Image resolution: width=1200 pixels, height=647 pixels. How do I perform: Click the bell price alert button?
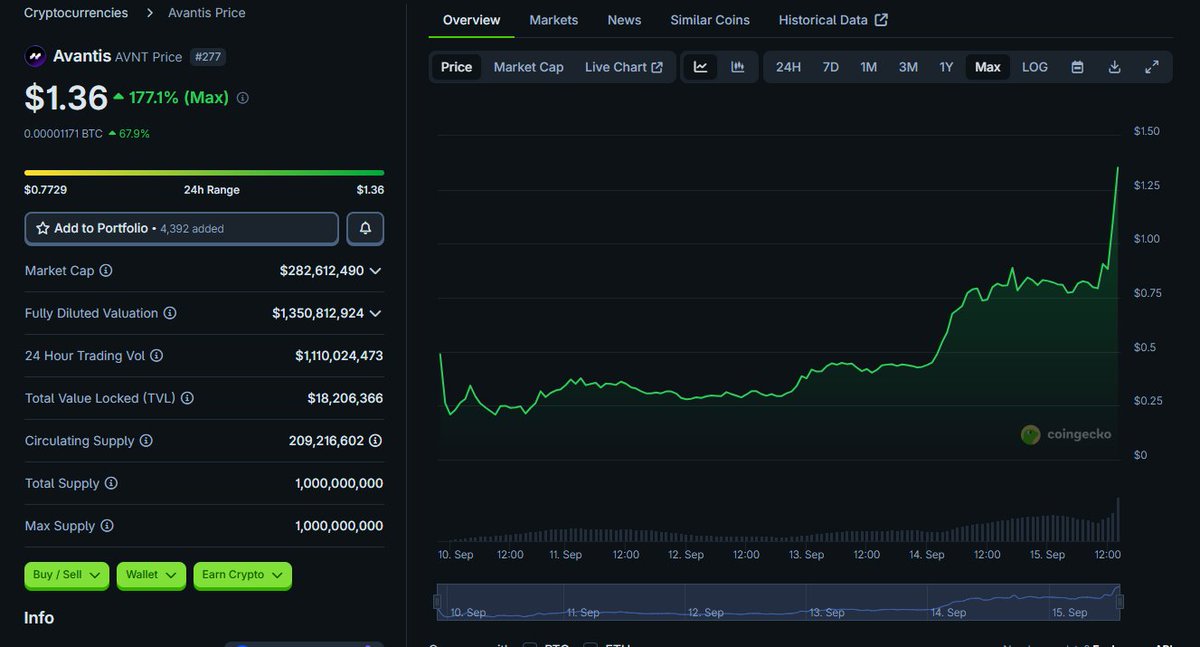(x=365, y=228)
